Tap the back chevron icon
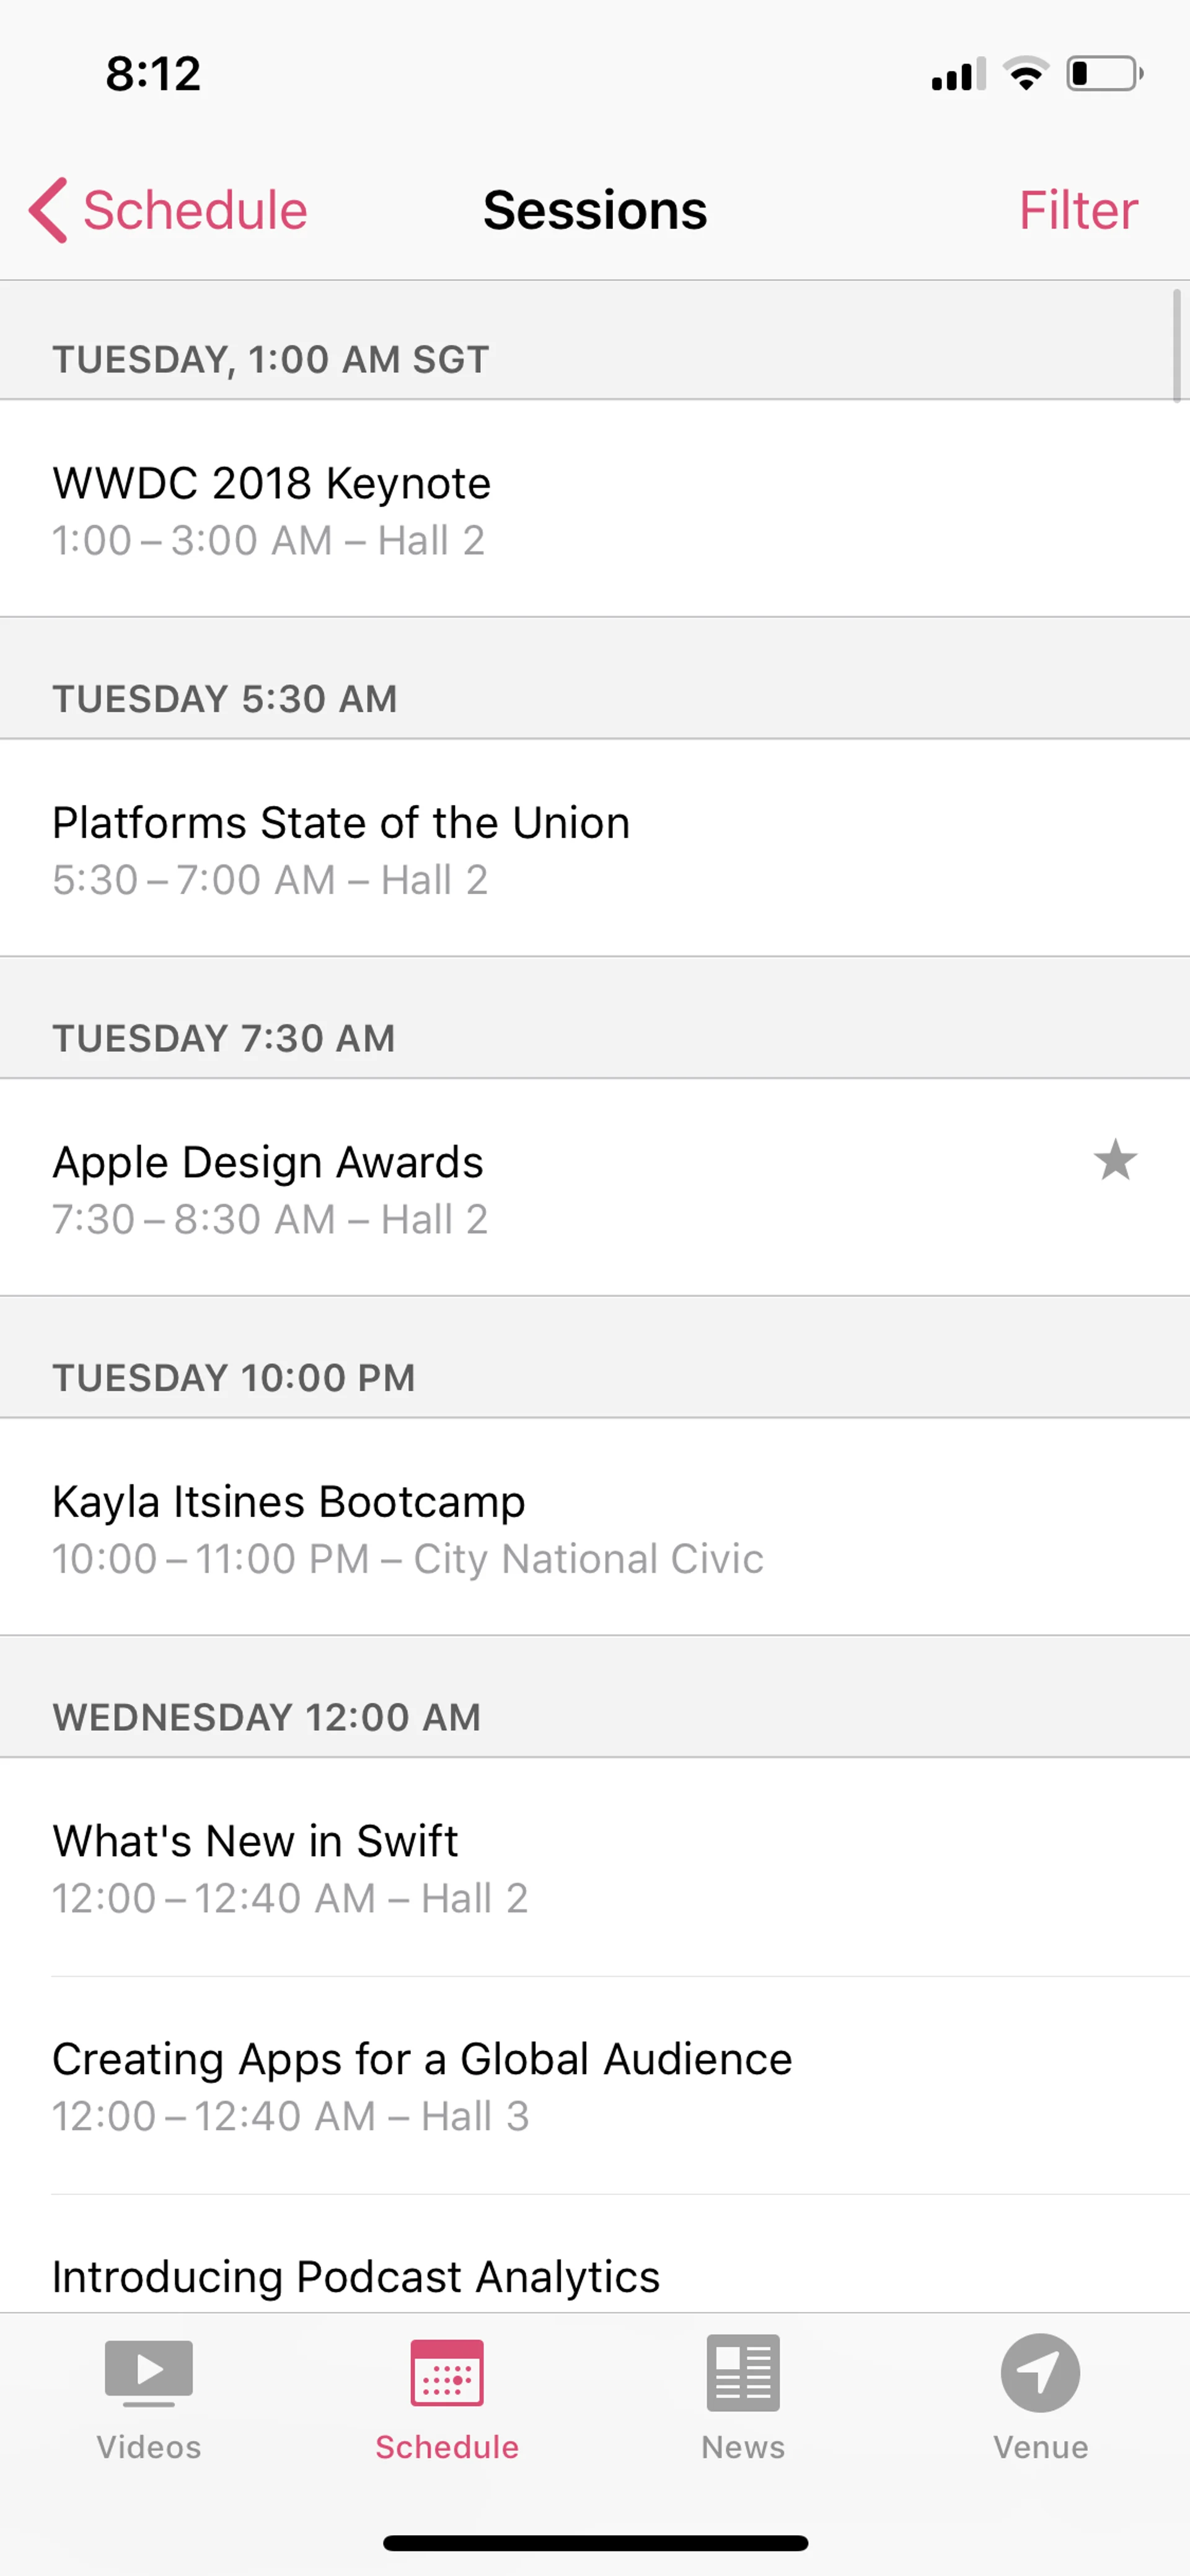1190x2576 pixels. (x=48, y=210)
